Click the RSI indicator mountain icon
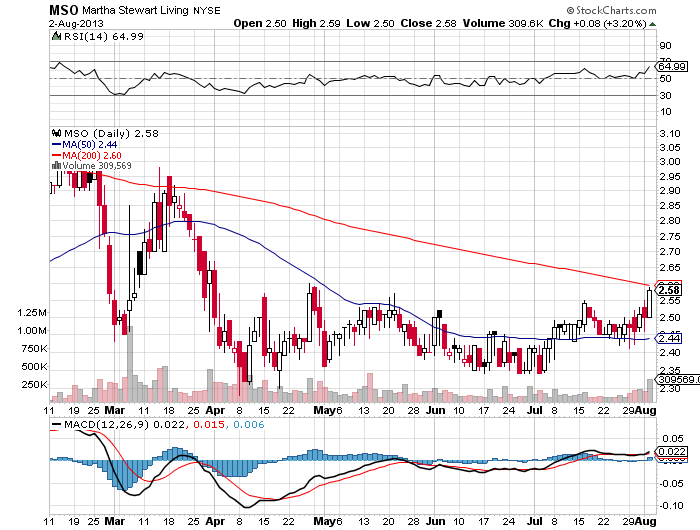Screen dimensions: 700x530 56,37
